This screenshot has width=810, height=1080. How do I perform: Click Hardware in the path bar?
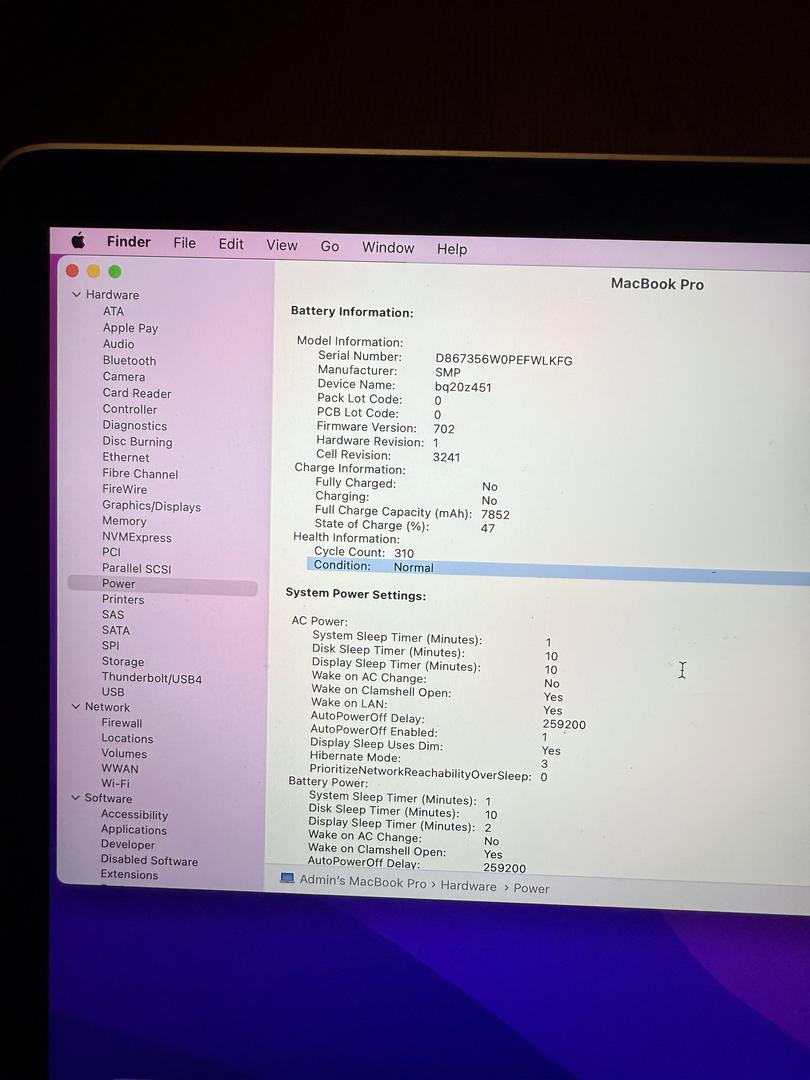click(x=468, y=886)
